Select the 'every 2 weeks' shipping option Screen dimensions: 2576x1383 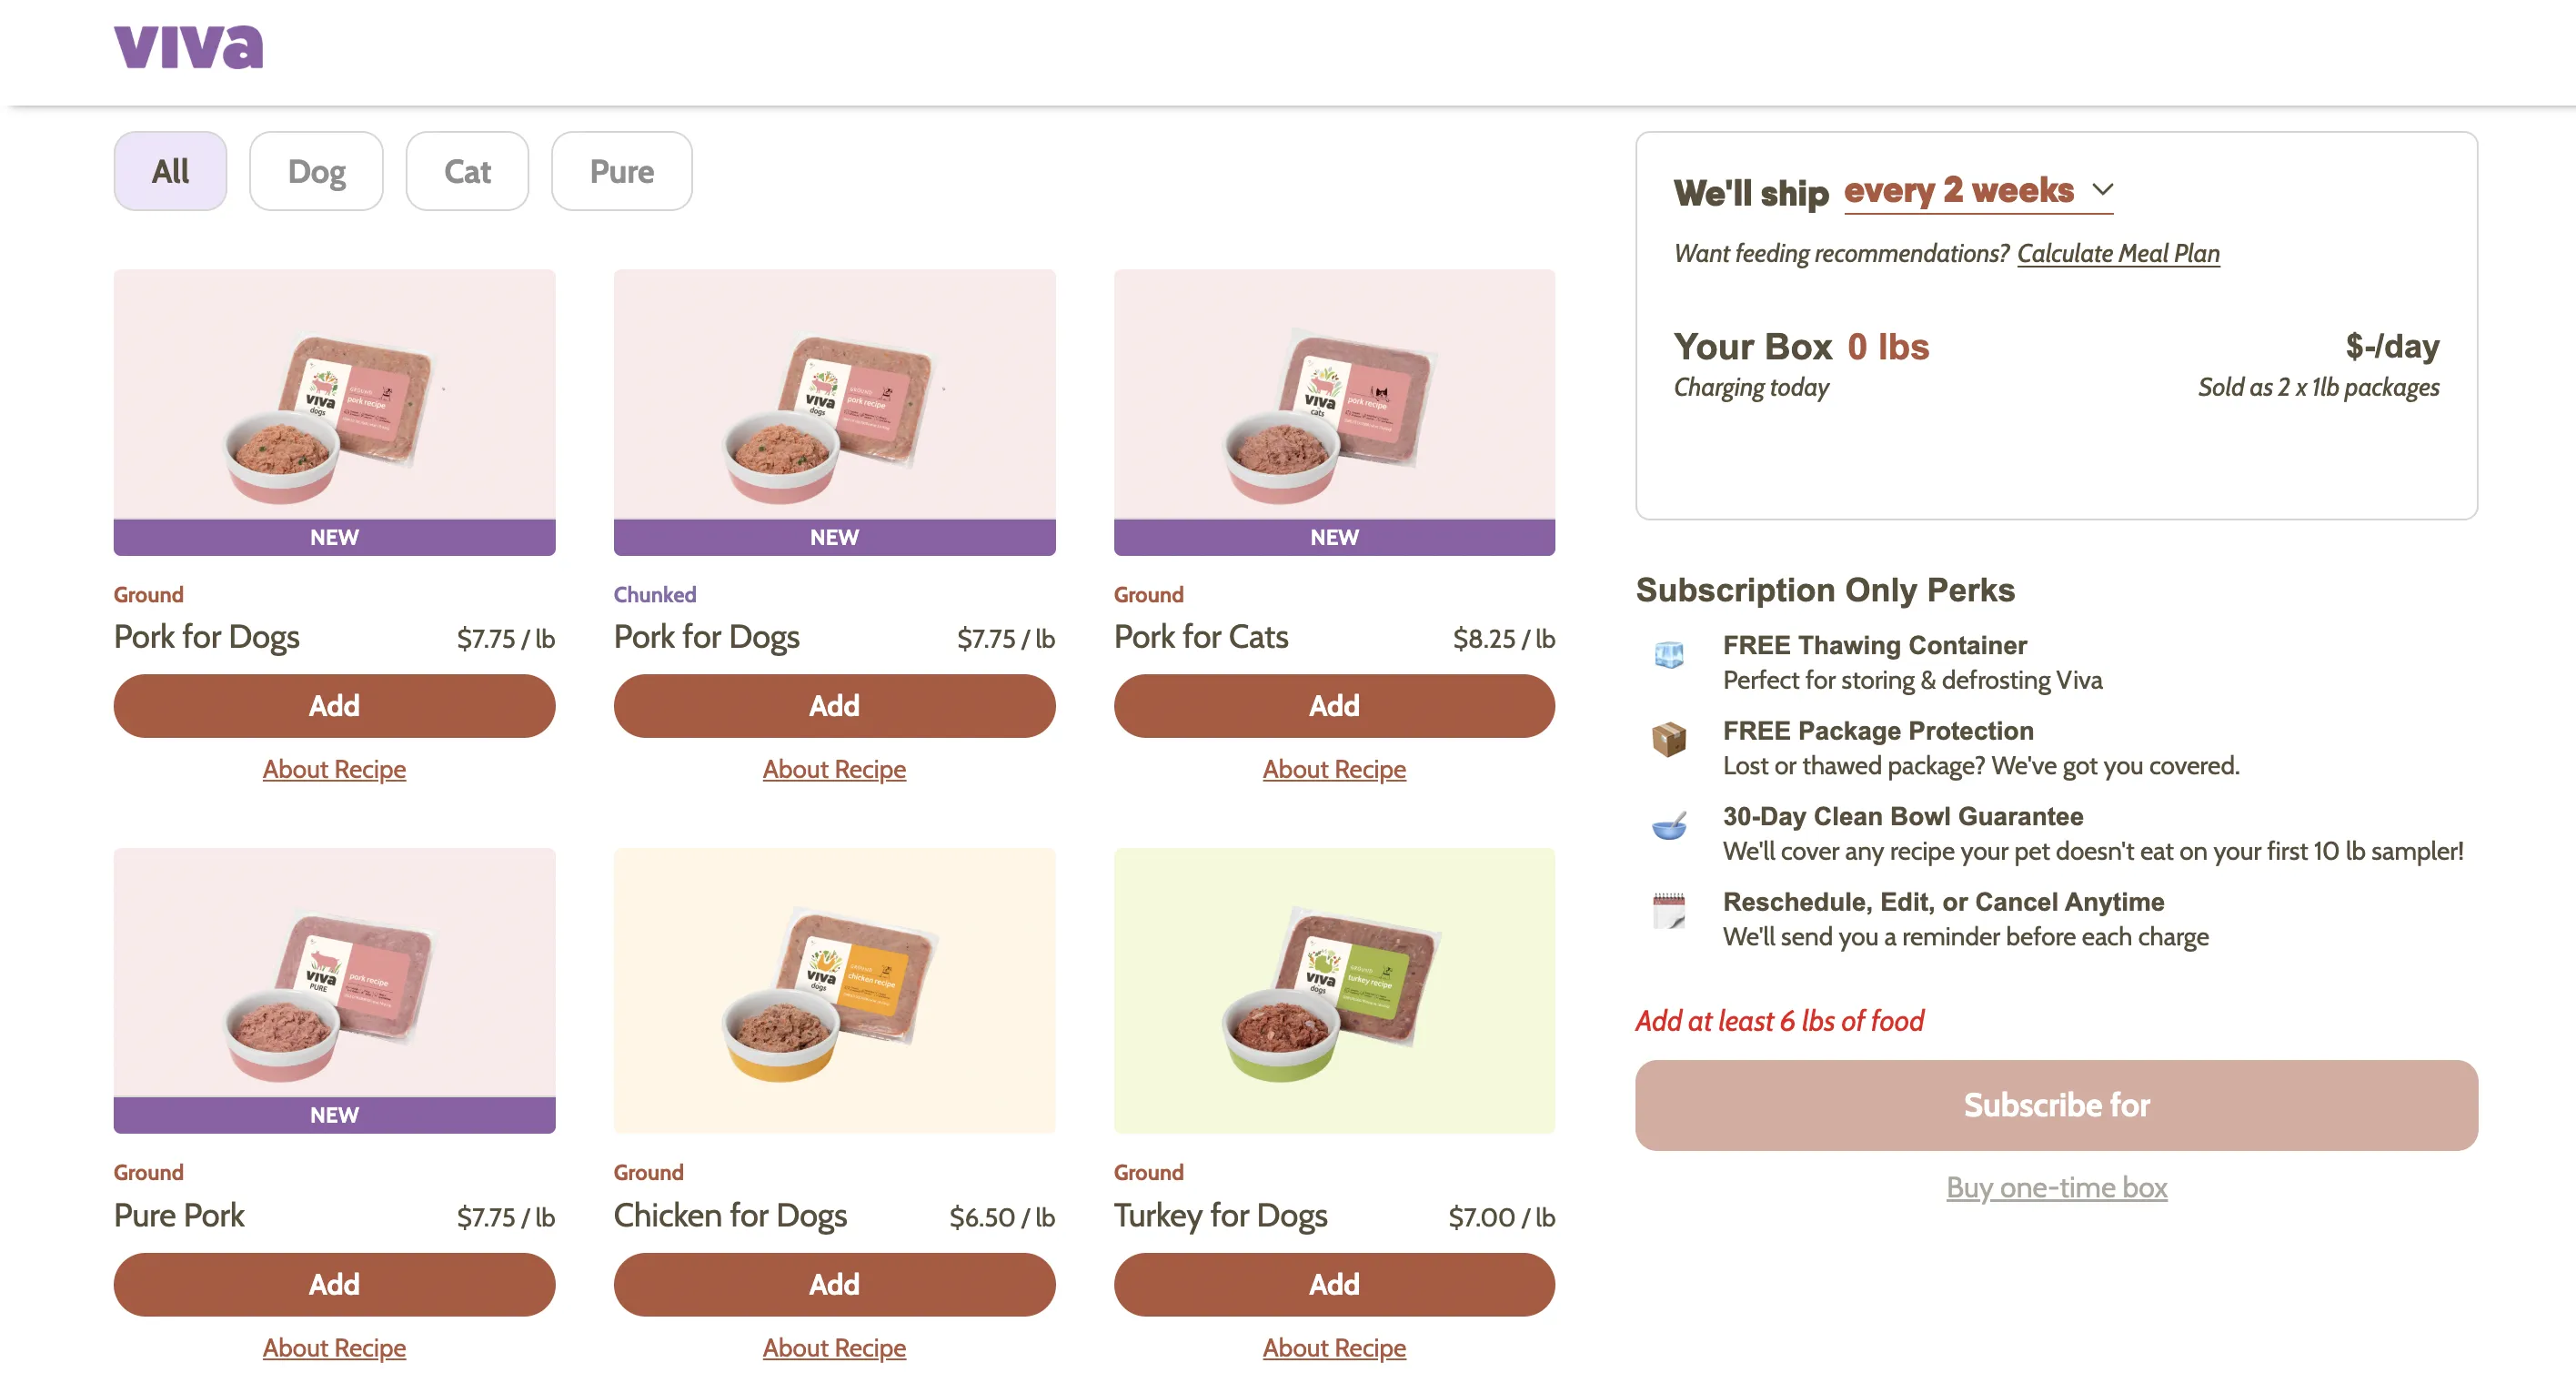click(x=1958, y=190)
